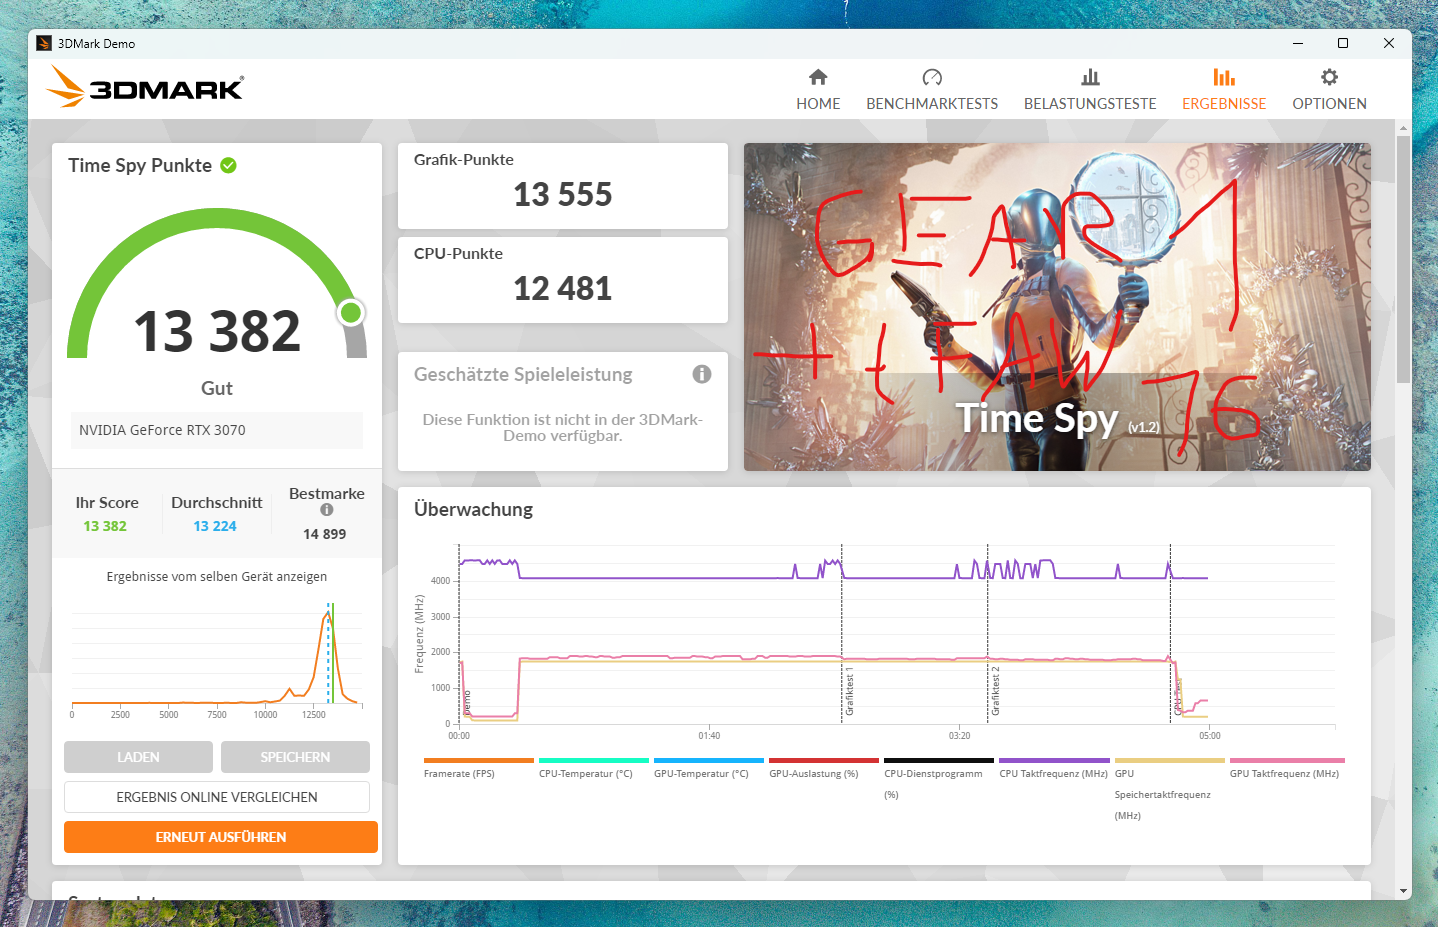Click the vertical scrollbar thumb
The image size is (1438, 927).
click(1403, 259)
